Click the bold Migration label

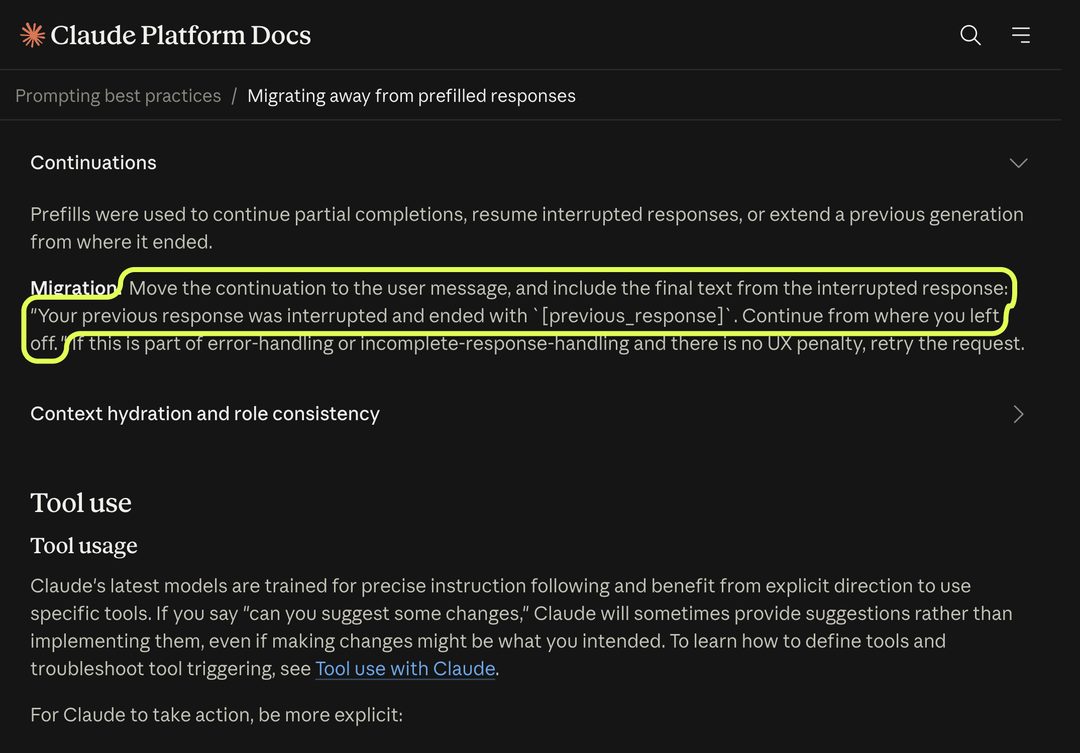click(x=74, y=288)
